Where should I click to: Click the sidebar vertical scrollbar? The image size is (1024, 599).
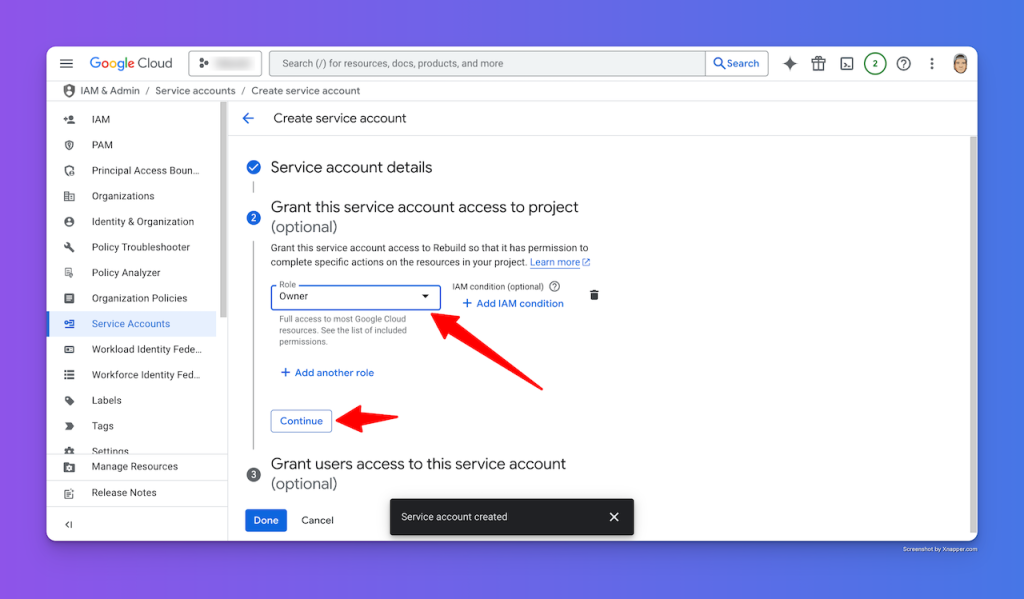pyautogui.click(x=223, y=212)
